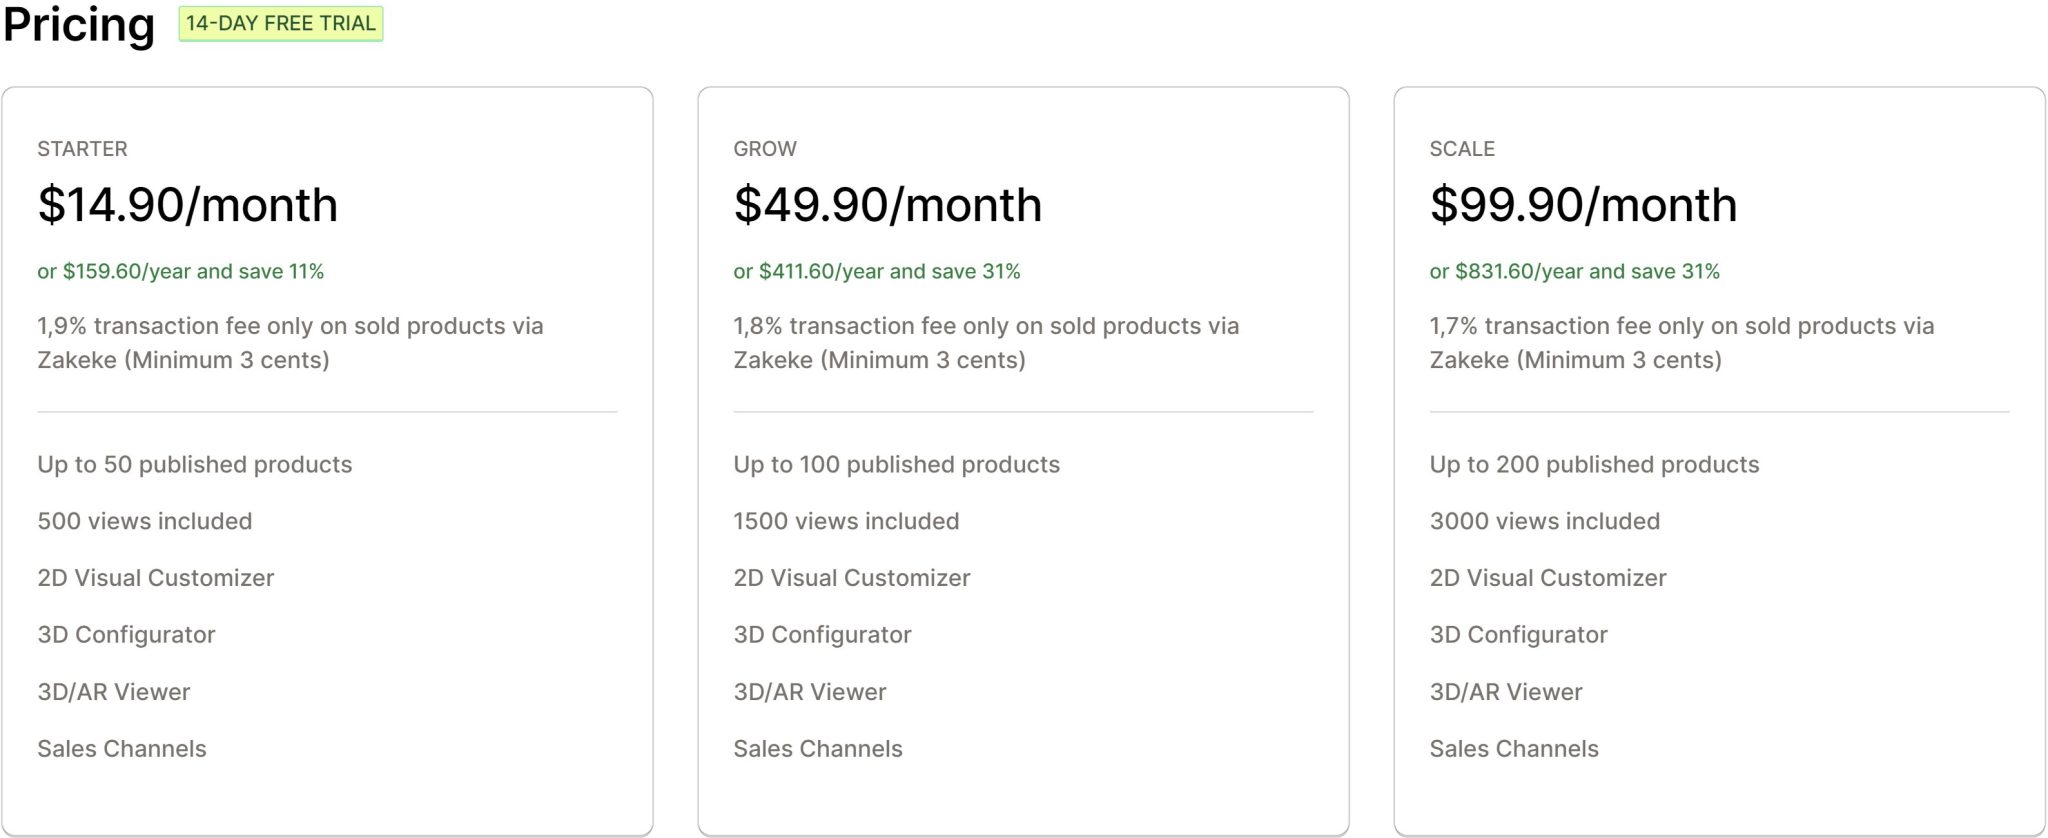Click '1500 views included'
The width and height of the screenshot is (2048, 838).
(846, 521)
